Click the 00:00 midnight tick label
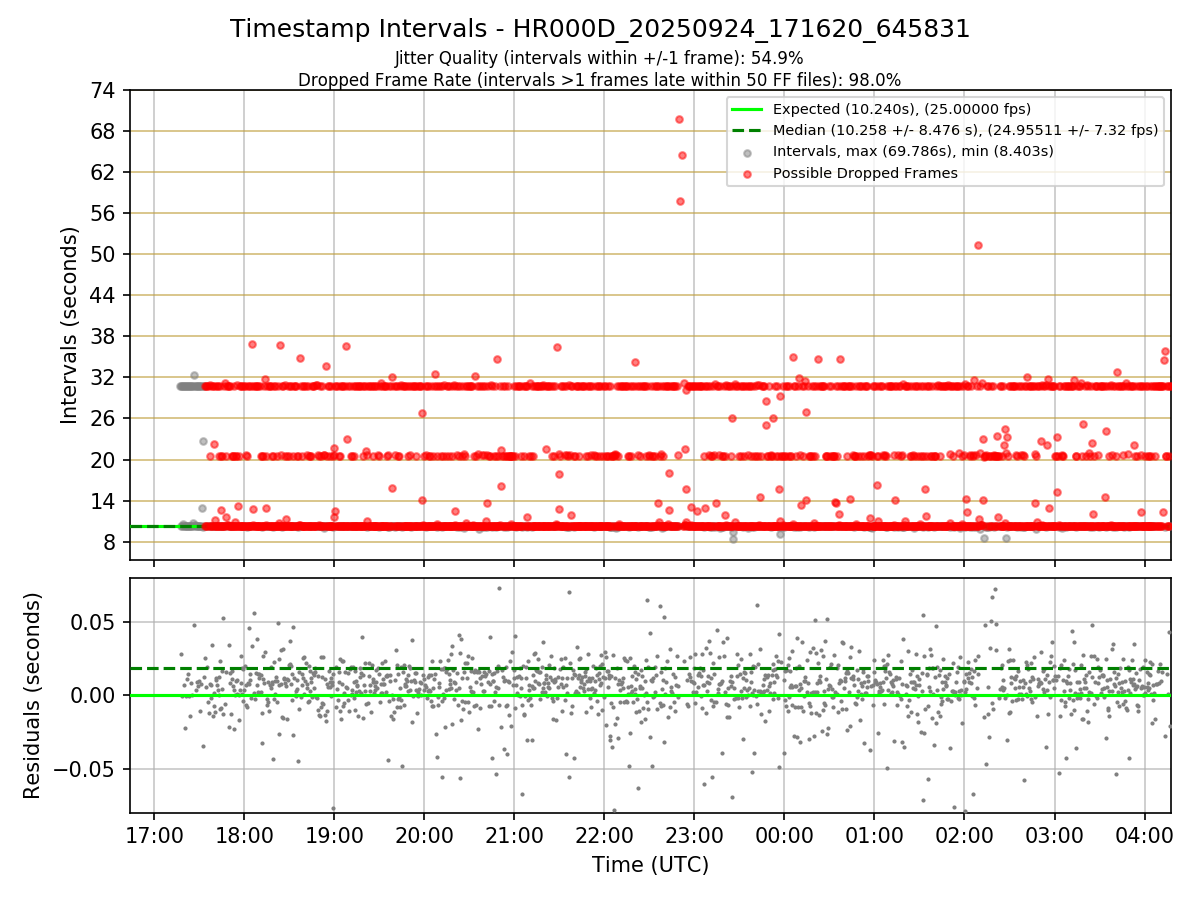Image resolution: width=1200 pixels, height=900 pixels. point(784,836)
